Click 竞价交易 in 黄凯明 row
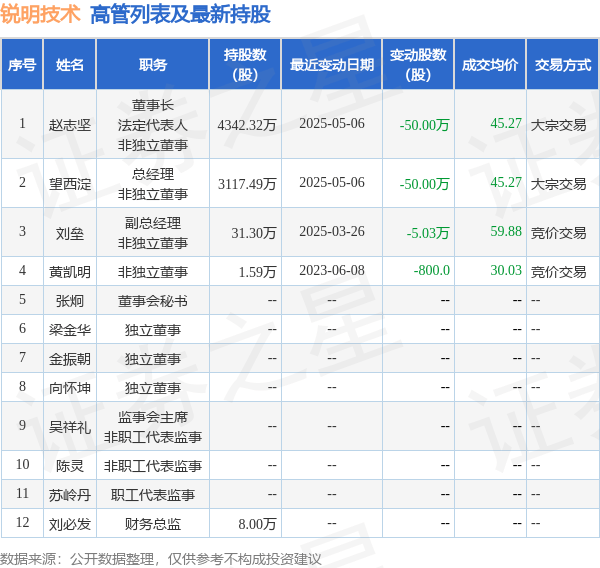Viewport: 600px width, 568px height. [558, 272]
